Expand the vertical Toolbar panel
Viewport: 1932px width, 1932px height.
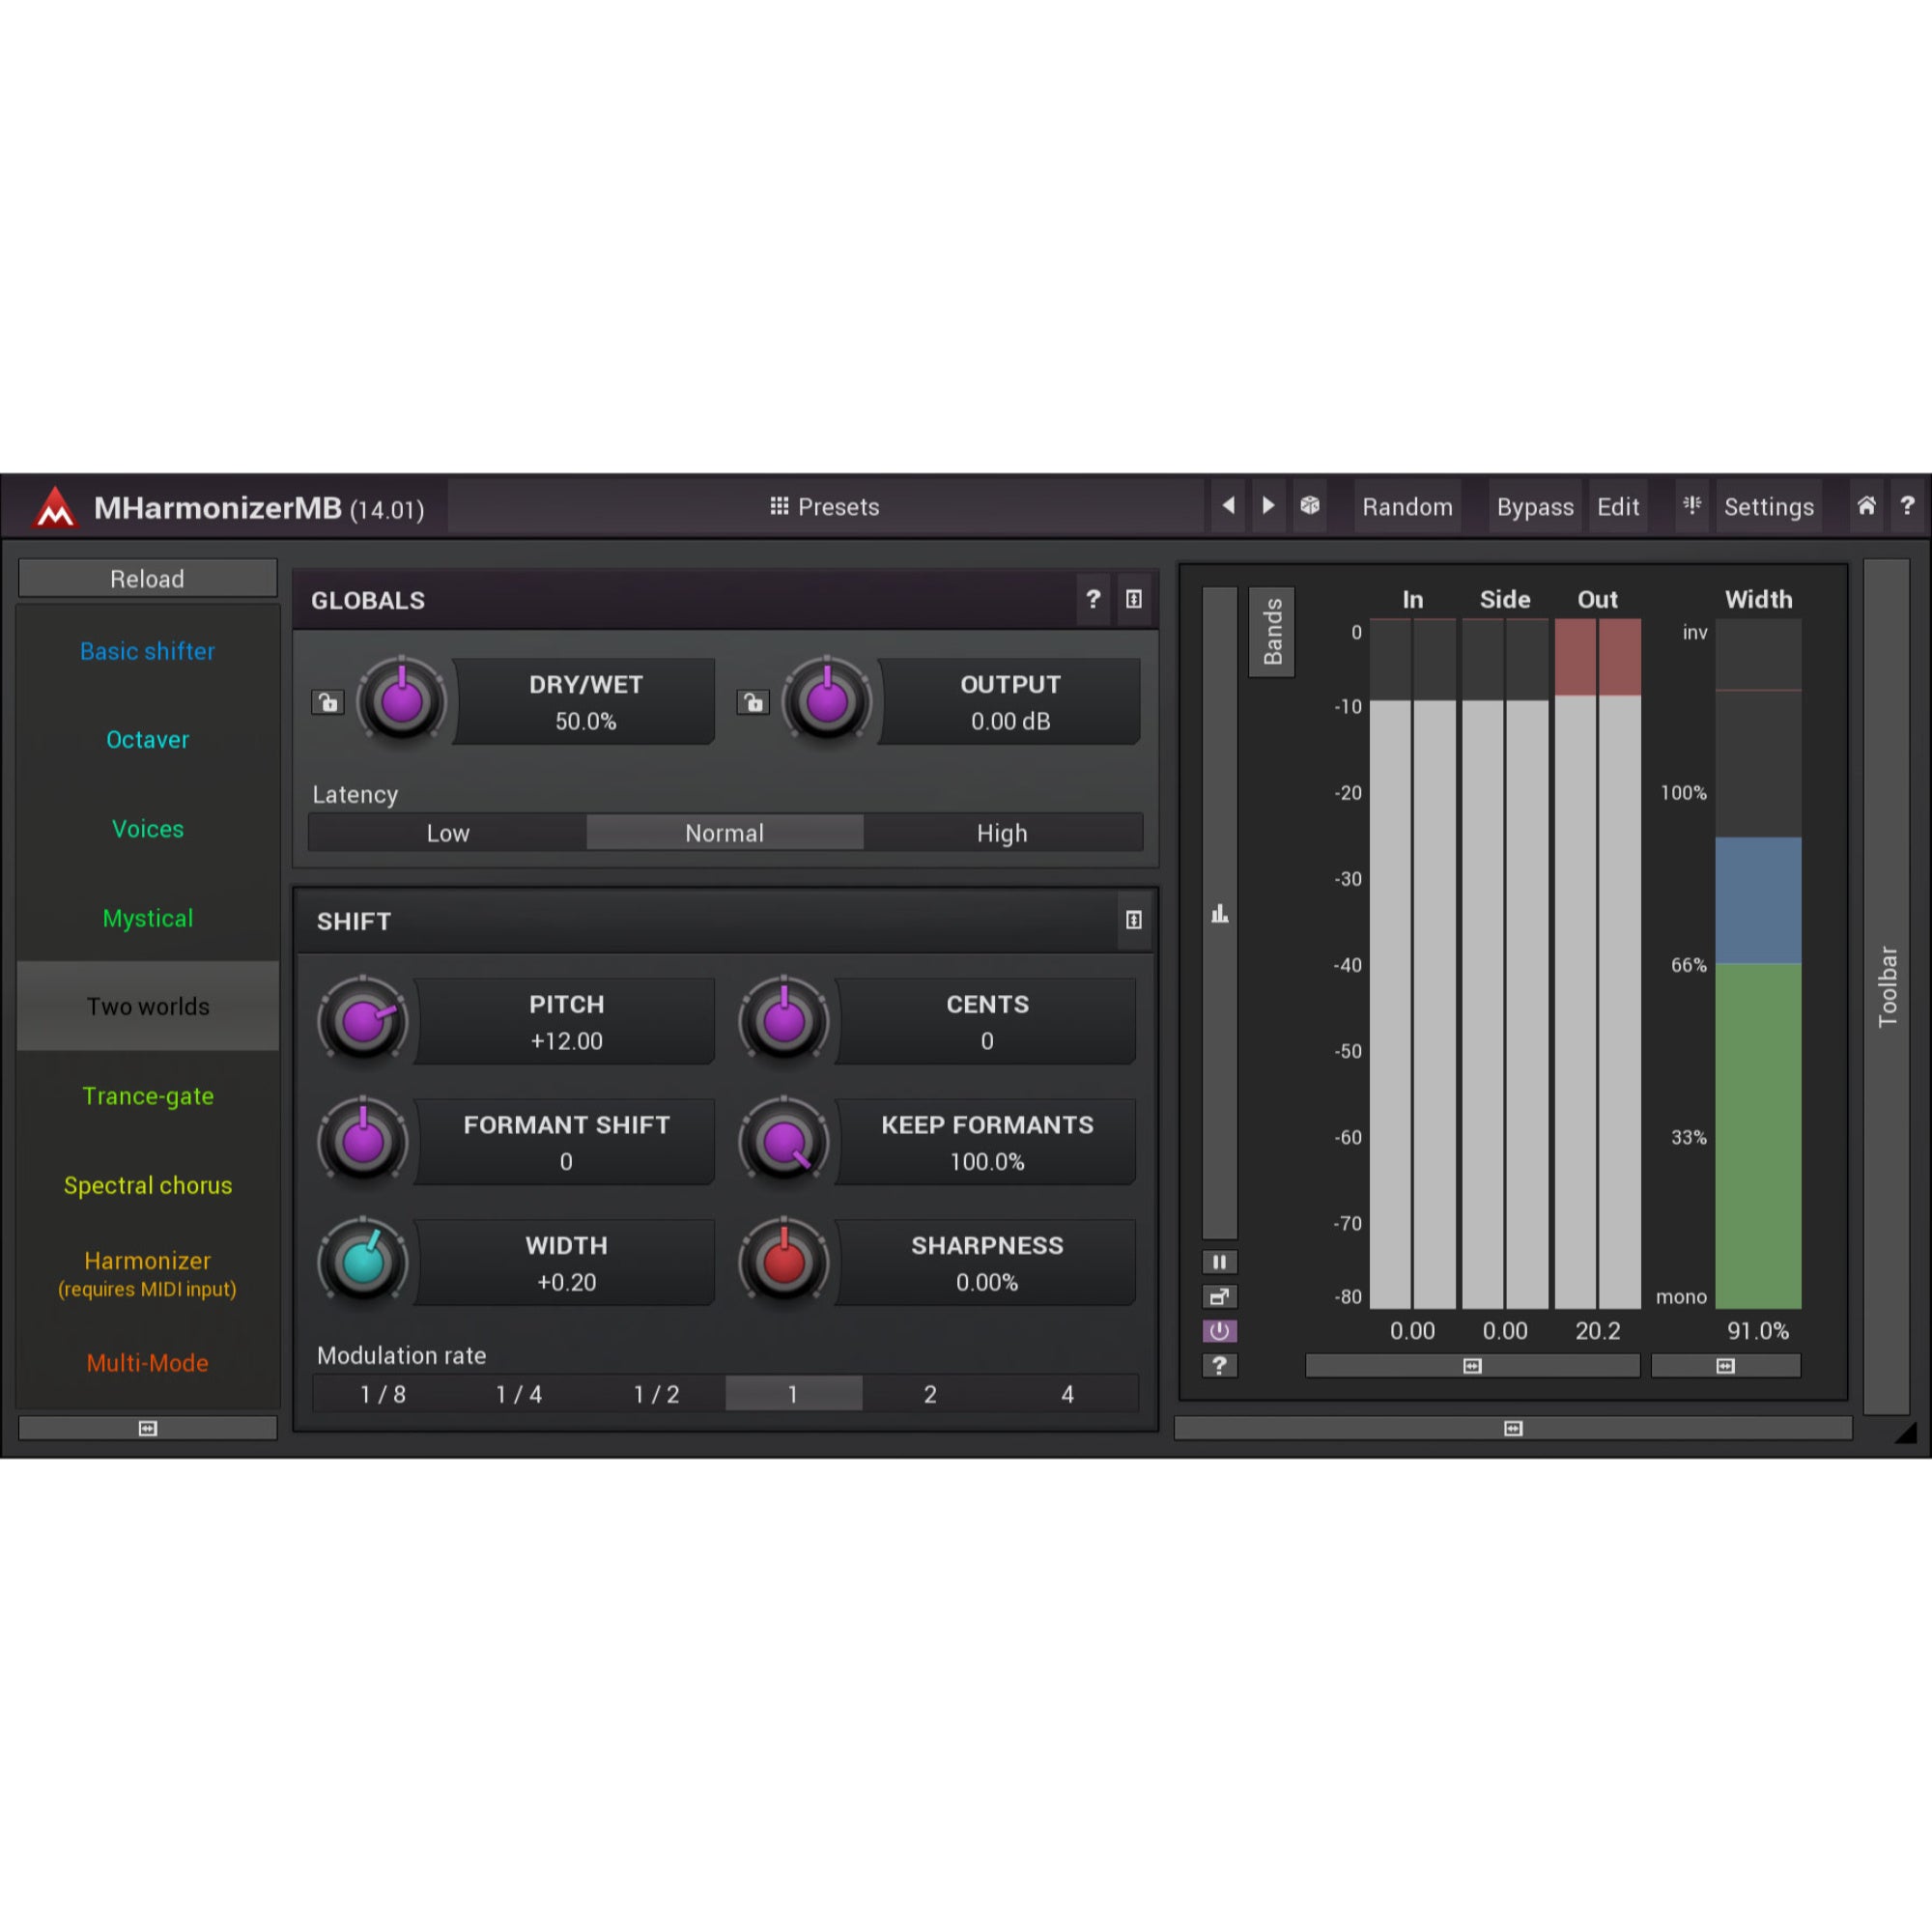pos(1887,986)
